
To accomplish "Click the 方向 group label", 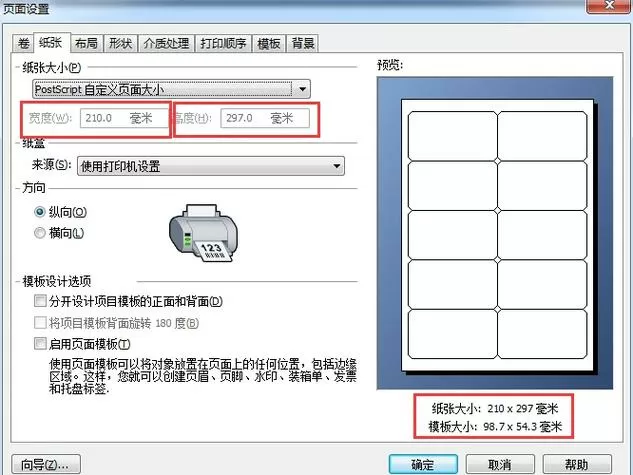I will coord(34,188).
